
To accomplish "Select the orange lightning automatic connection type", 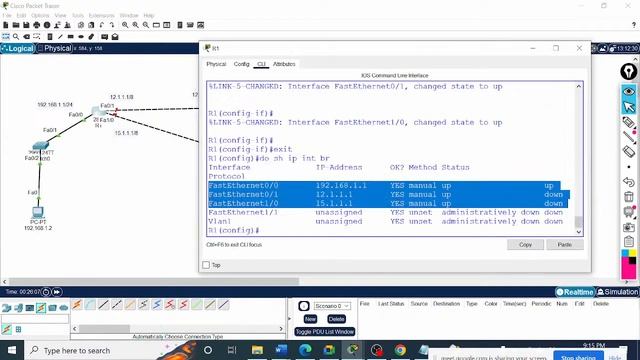I will click(x=77, y=304).
